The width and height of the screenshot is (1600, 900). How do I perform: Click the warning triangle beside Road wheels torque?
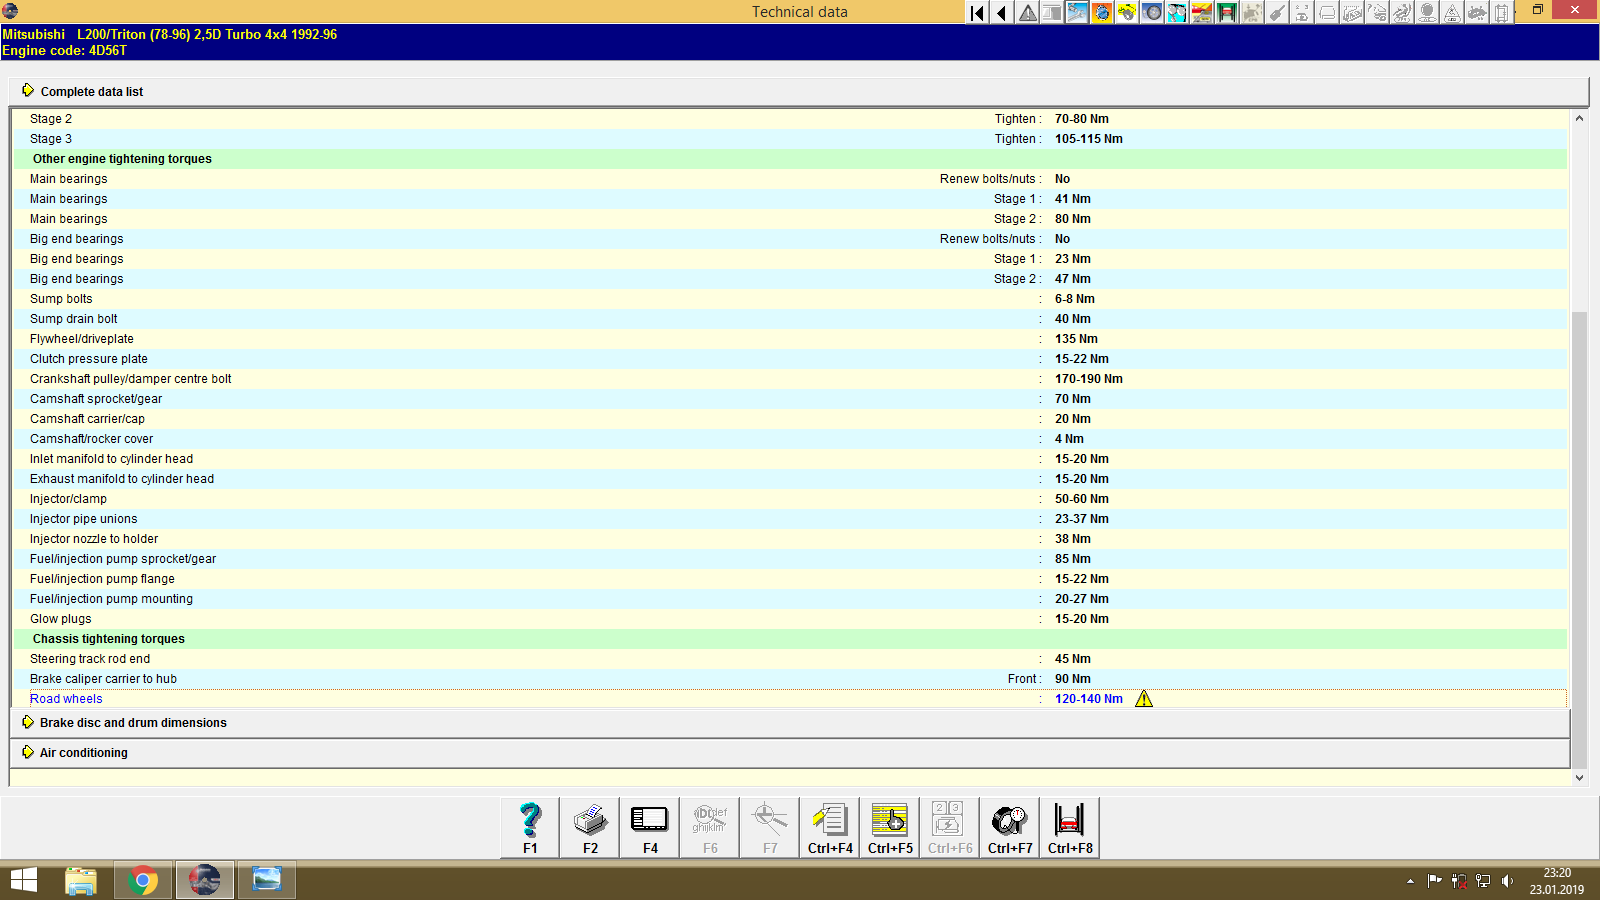pyautogui.click(x=1144, y=698)
